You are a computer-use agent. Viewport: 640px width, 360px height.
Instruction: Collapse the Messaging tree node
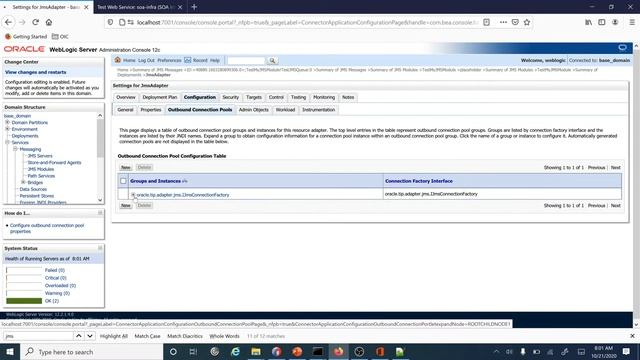coord(15,149)
